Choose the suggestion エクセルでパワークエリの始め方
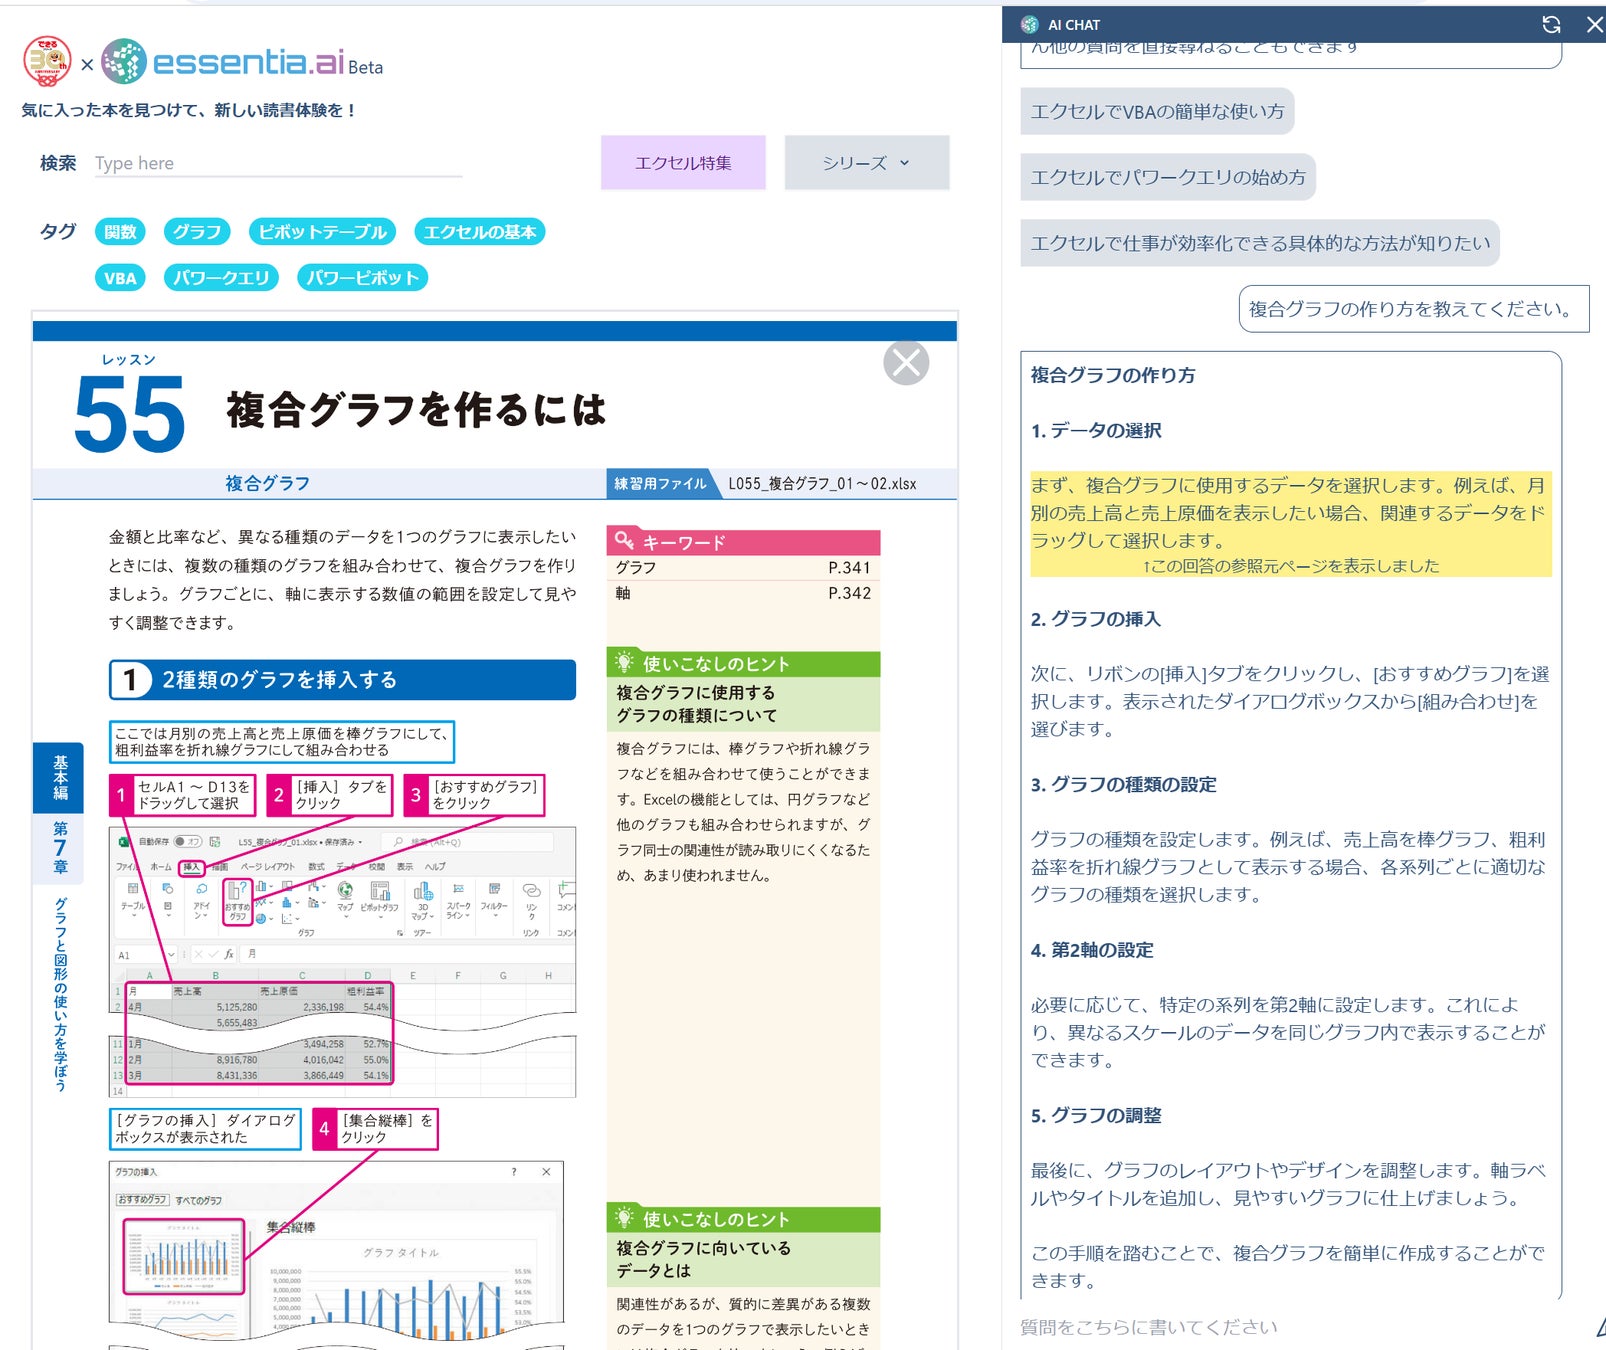This screenshot has width=1606, height=1350. click(1168, 177)
